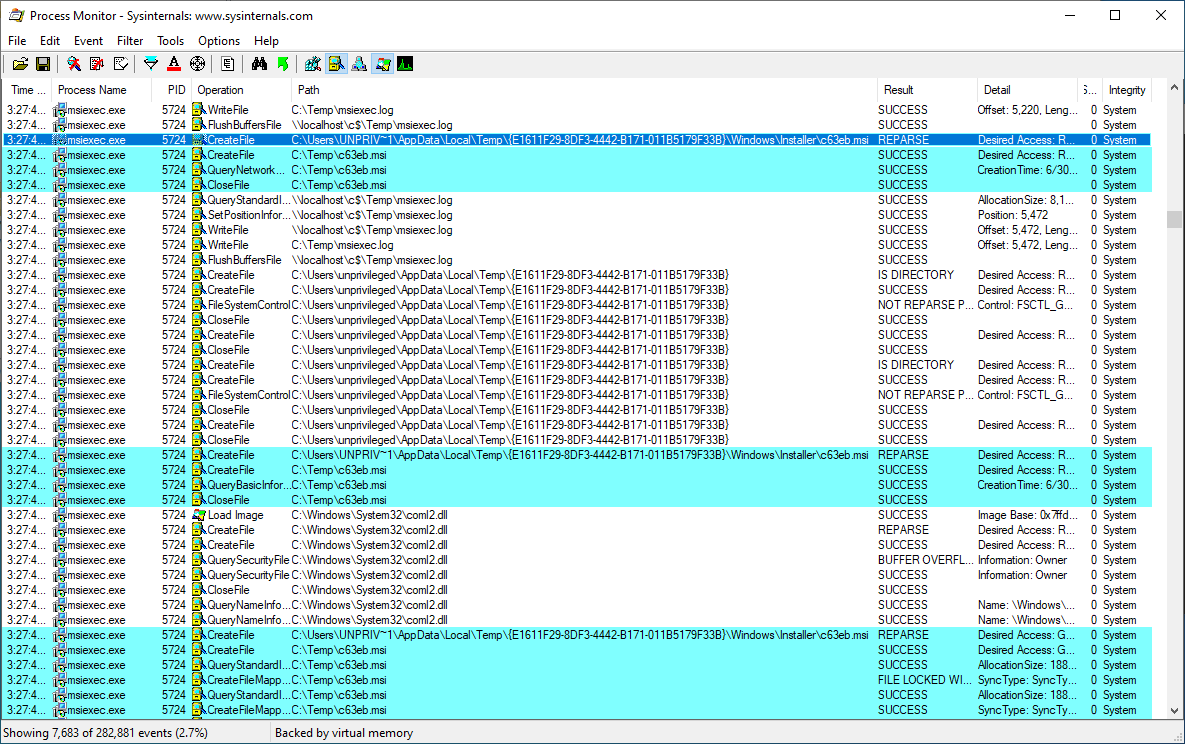The width and height of the screenshot is (1185, 744).
Task: Open the Filter funnel icon
Action: [x=151, y=64]
